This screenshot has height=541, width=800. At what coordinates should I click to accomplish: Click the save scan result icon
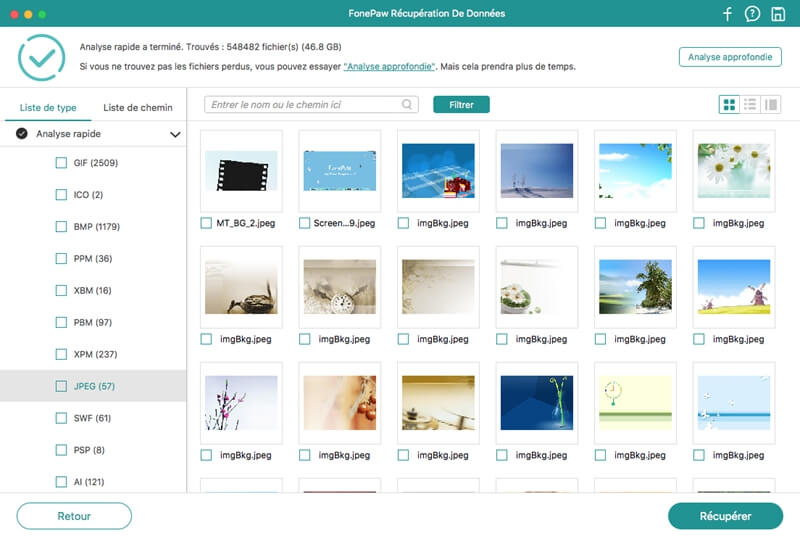click(778, 14)
